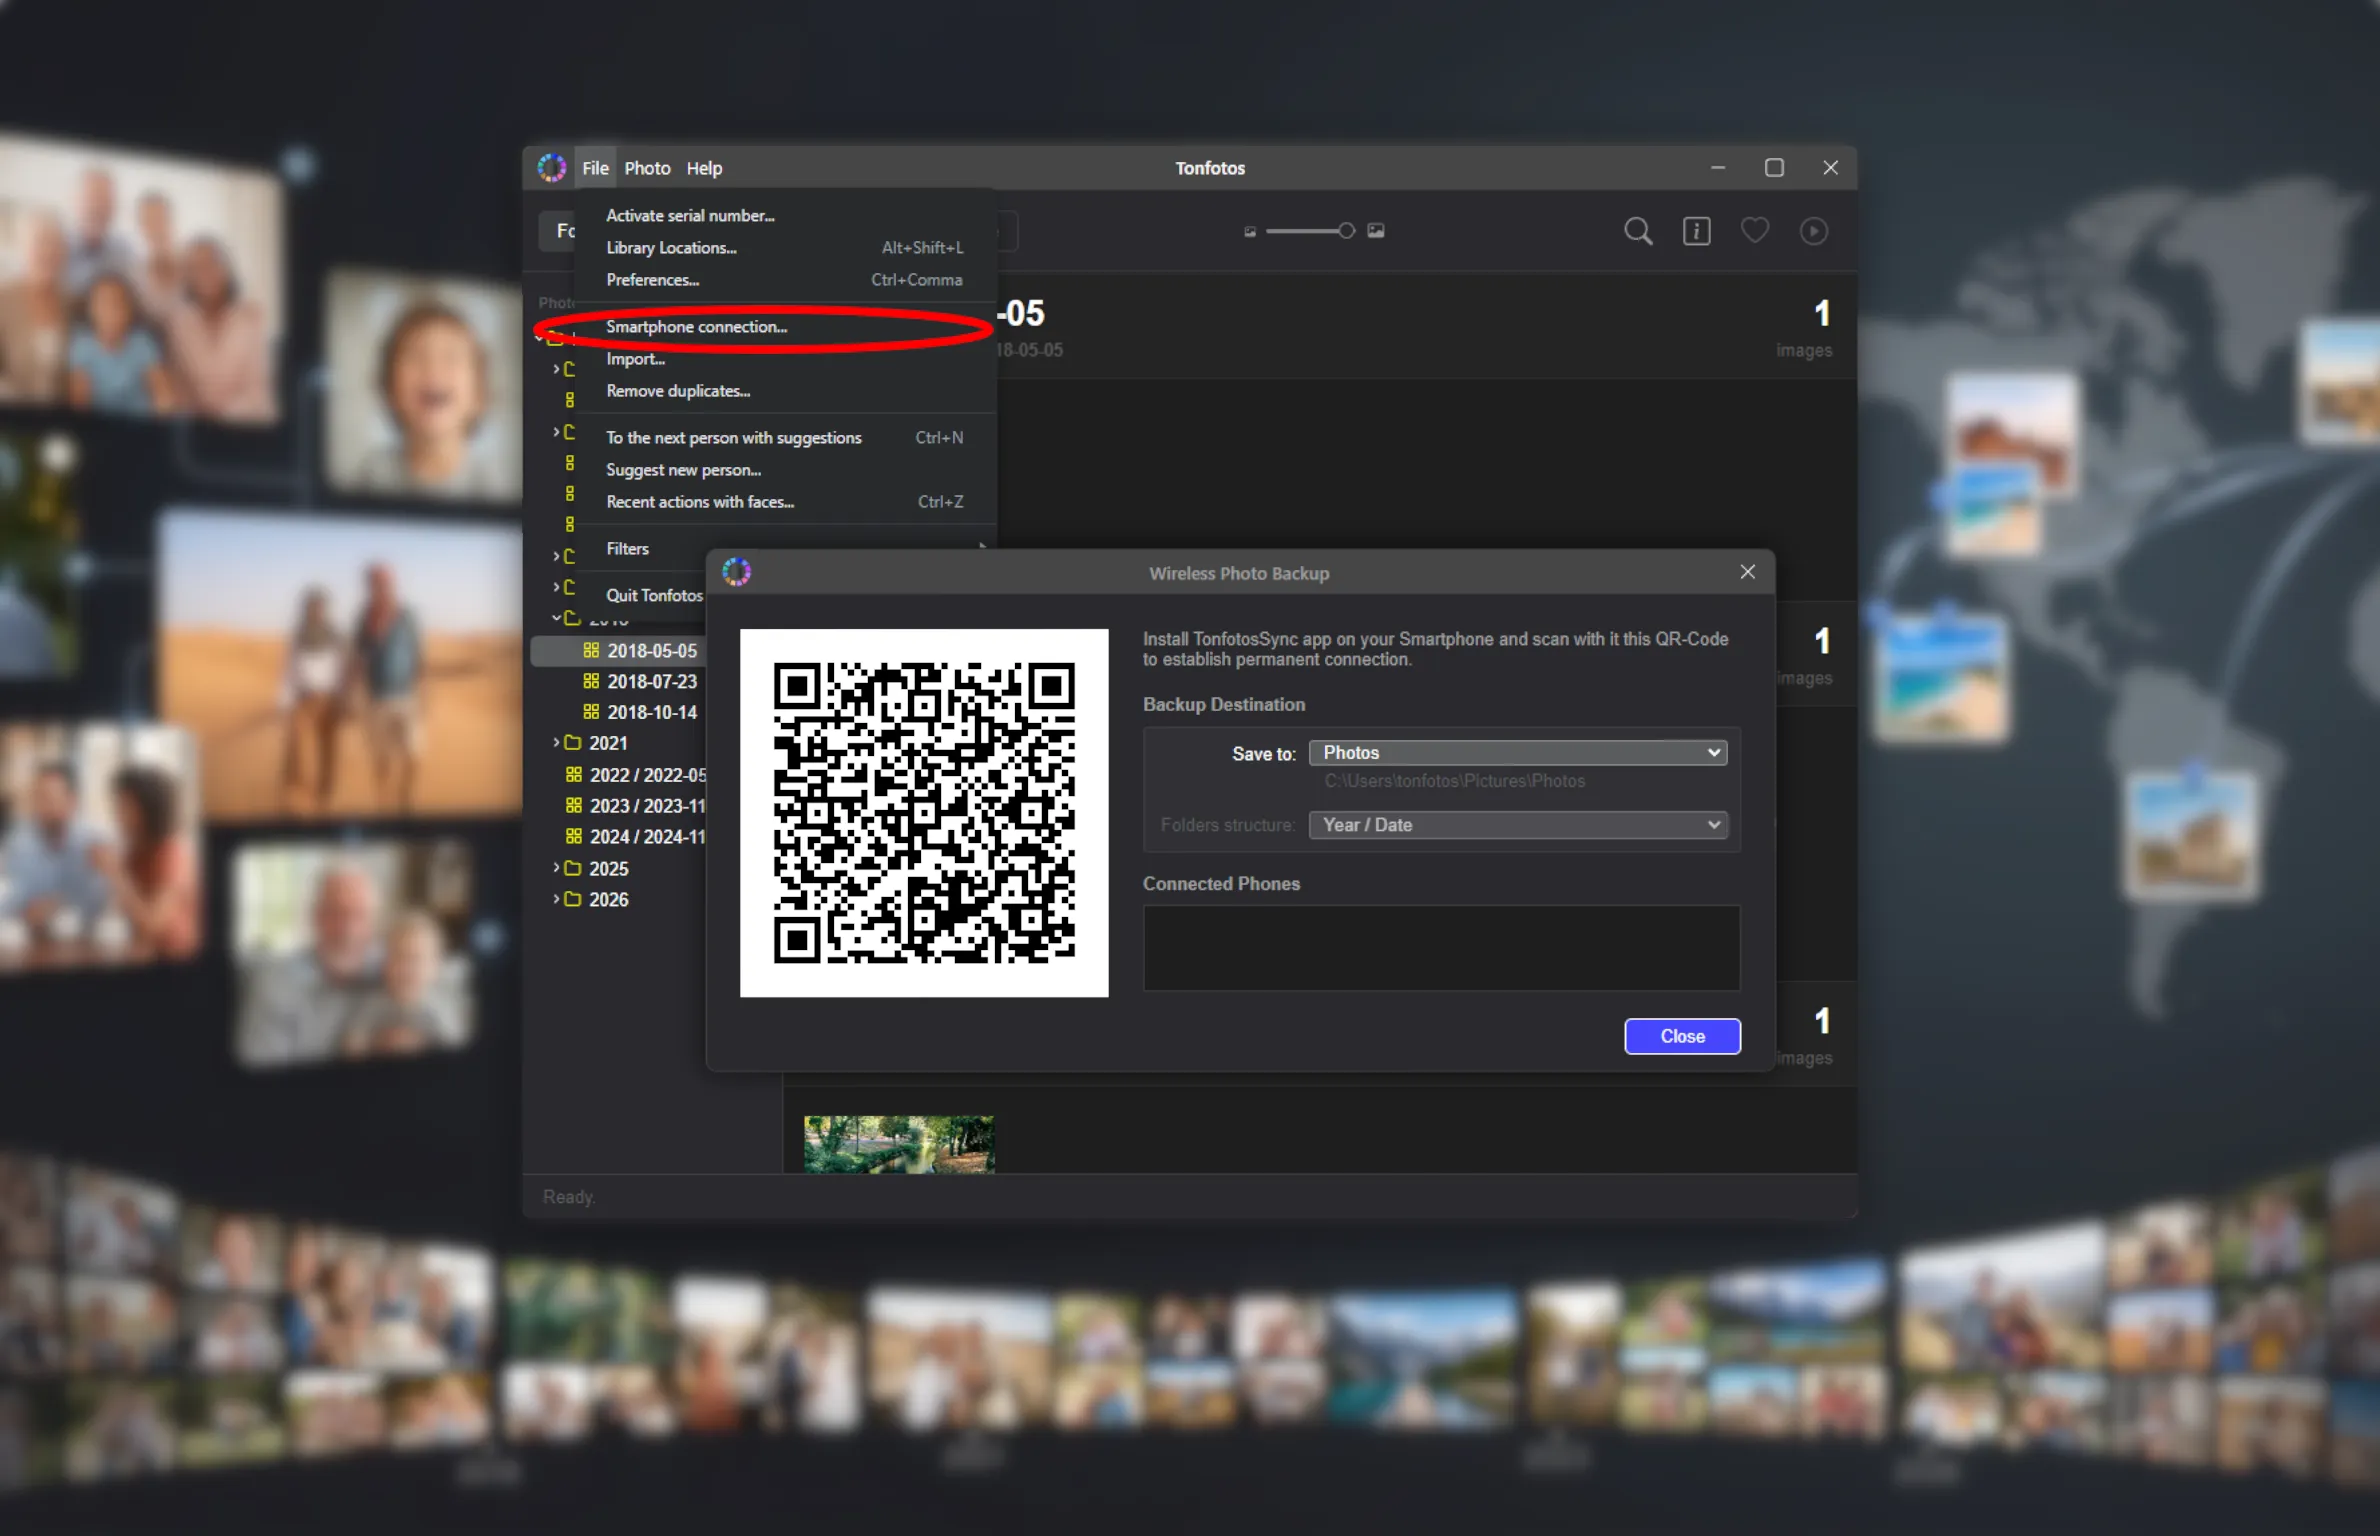Open the info panel icon
2380x1536 pixels.
(x=1696, y=231)
